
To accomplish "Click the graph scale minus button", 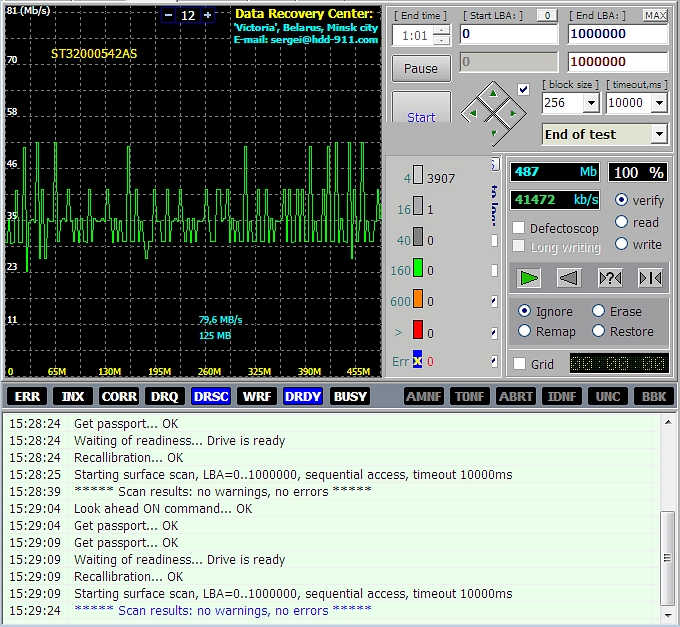I will 168,15.
